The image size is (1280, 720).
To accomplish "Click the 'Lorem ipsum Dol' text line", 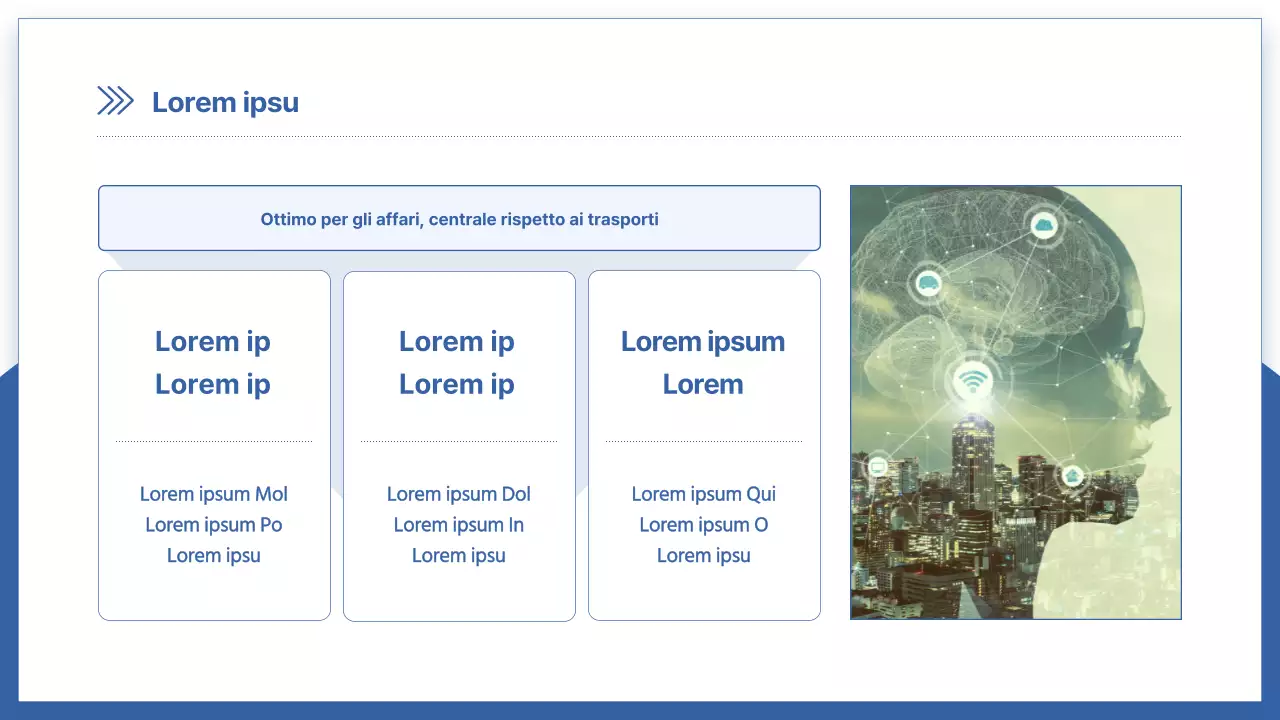I will 459,494.
